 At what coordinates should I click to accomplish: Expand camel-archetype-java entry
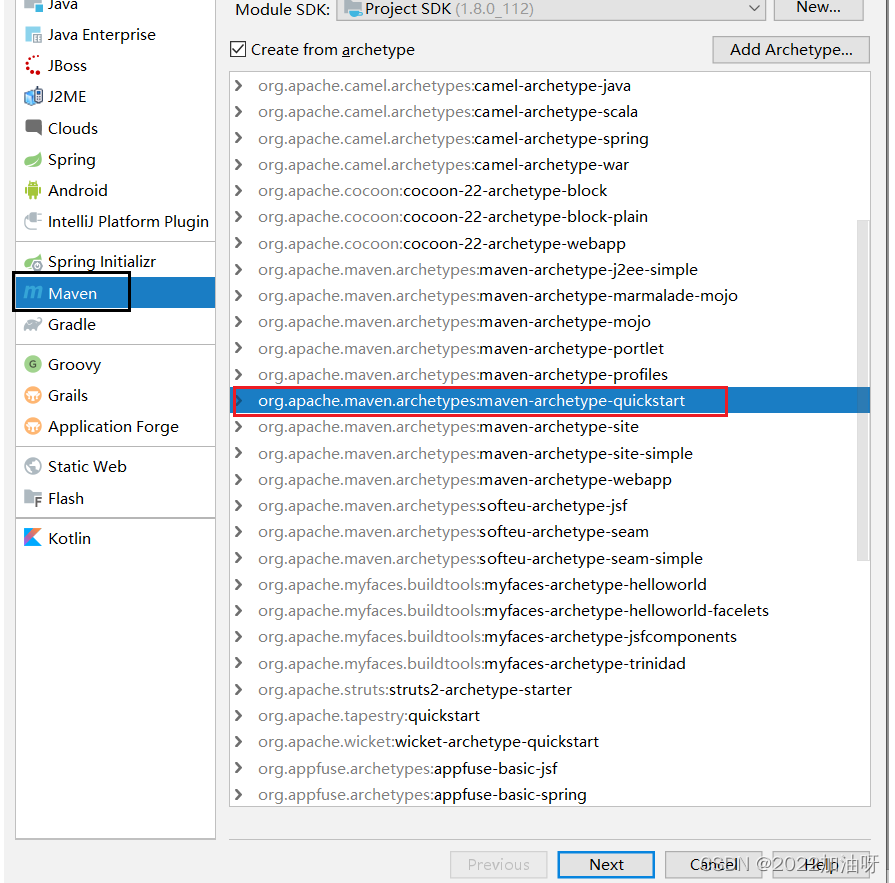tap(239, 86)
